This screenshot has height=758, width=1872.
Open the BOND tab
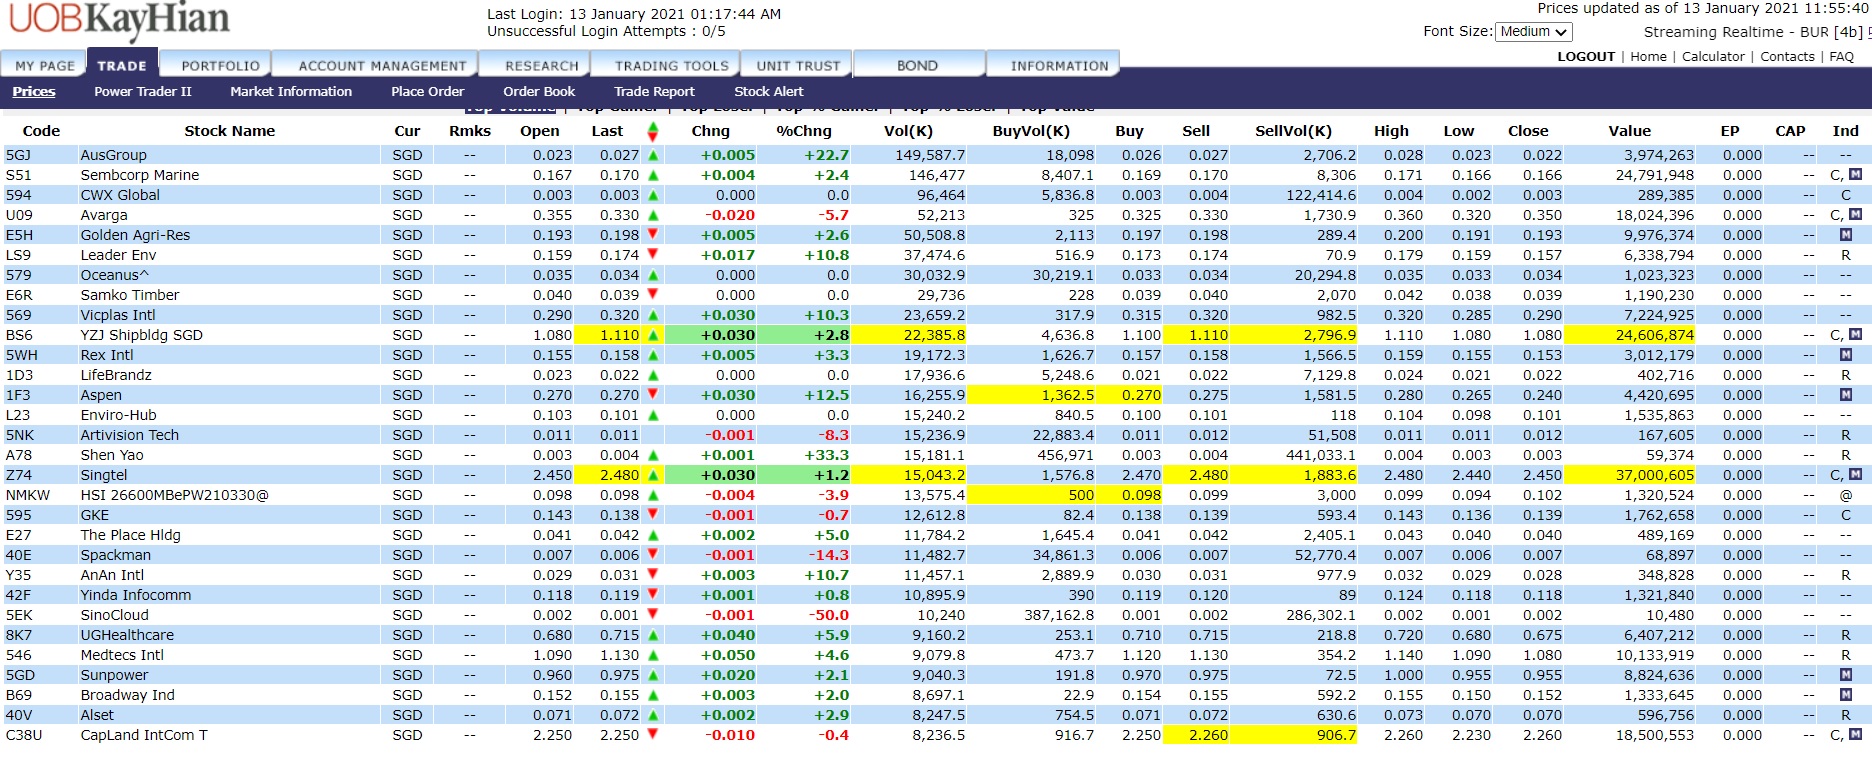917,66
